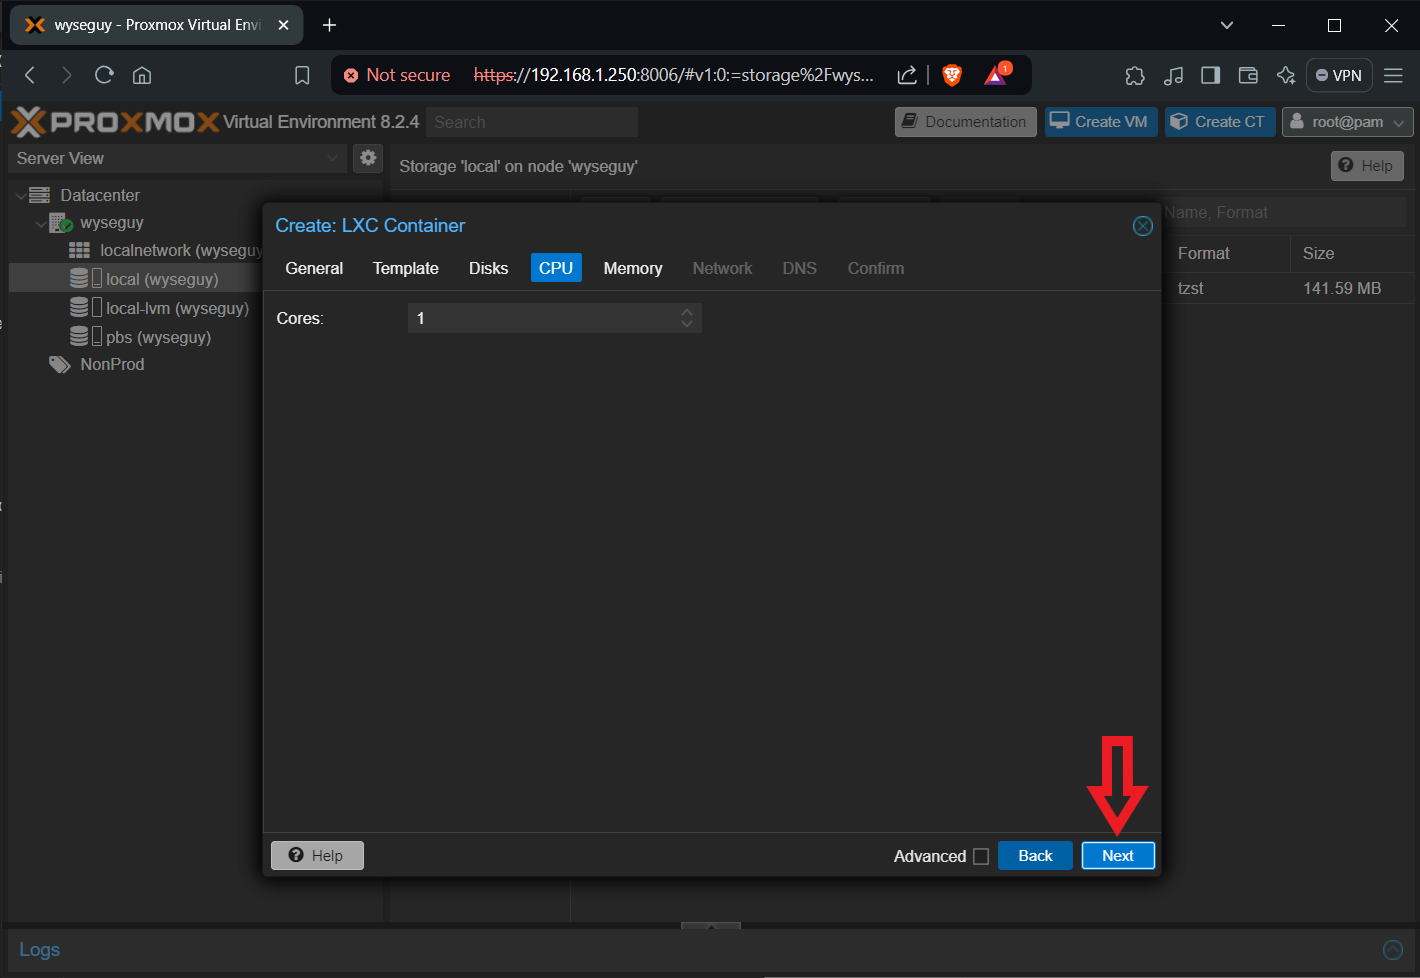Click the Not secure warning icon
This screenshot has height=978, width=1420.
click(351, 75)
